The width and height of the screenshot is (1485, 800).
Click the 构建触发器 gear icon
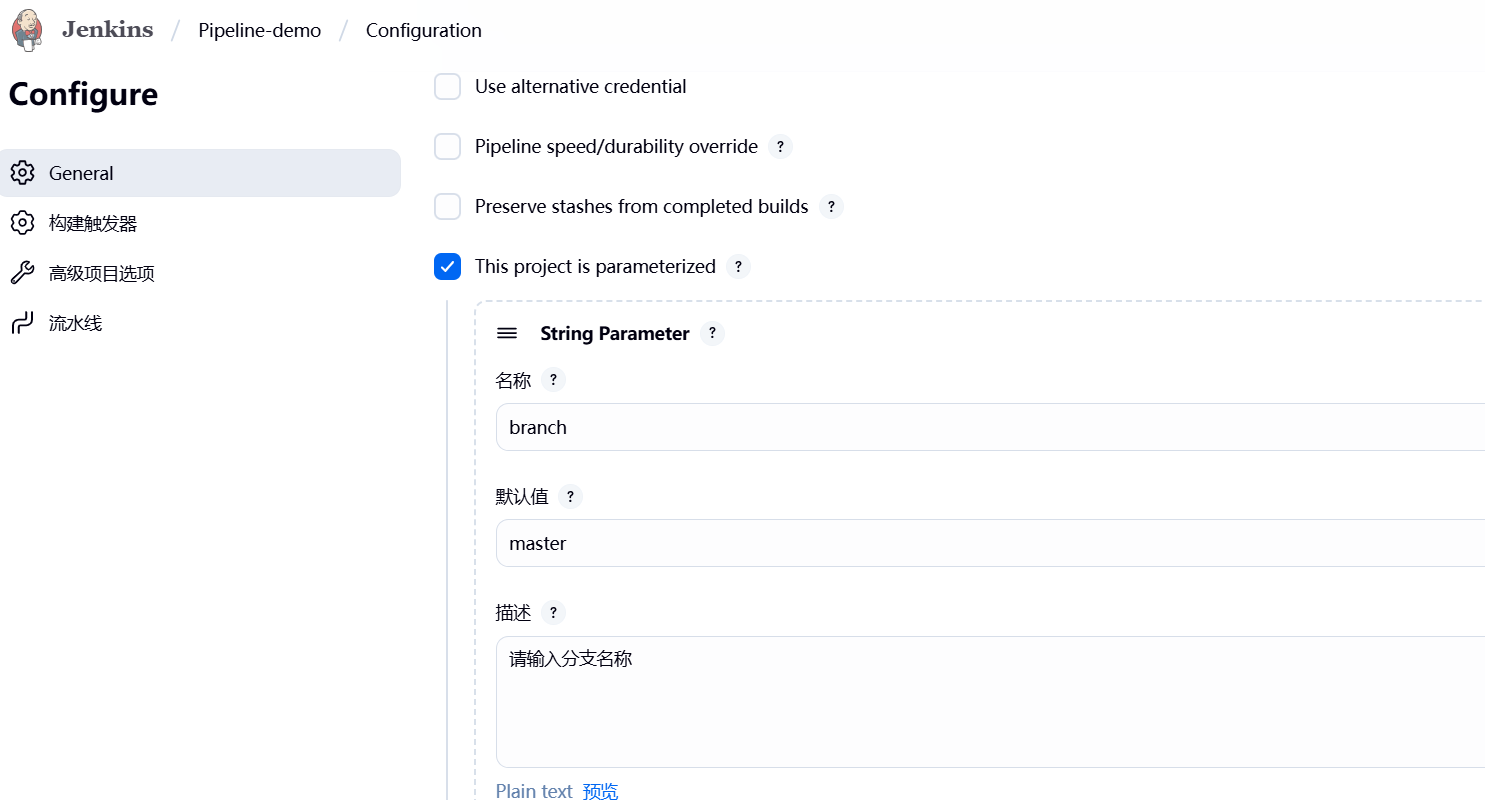tap(22, 223)
